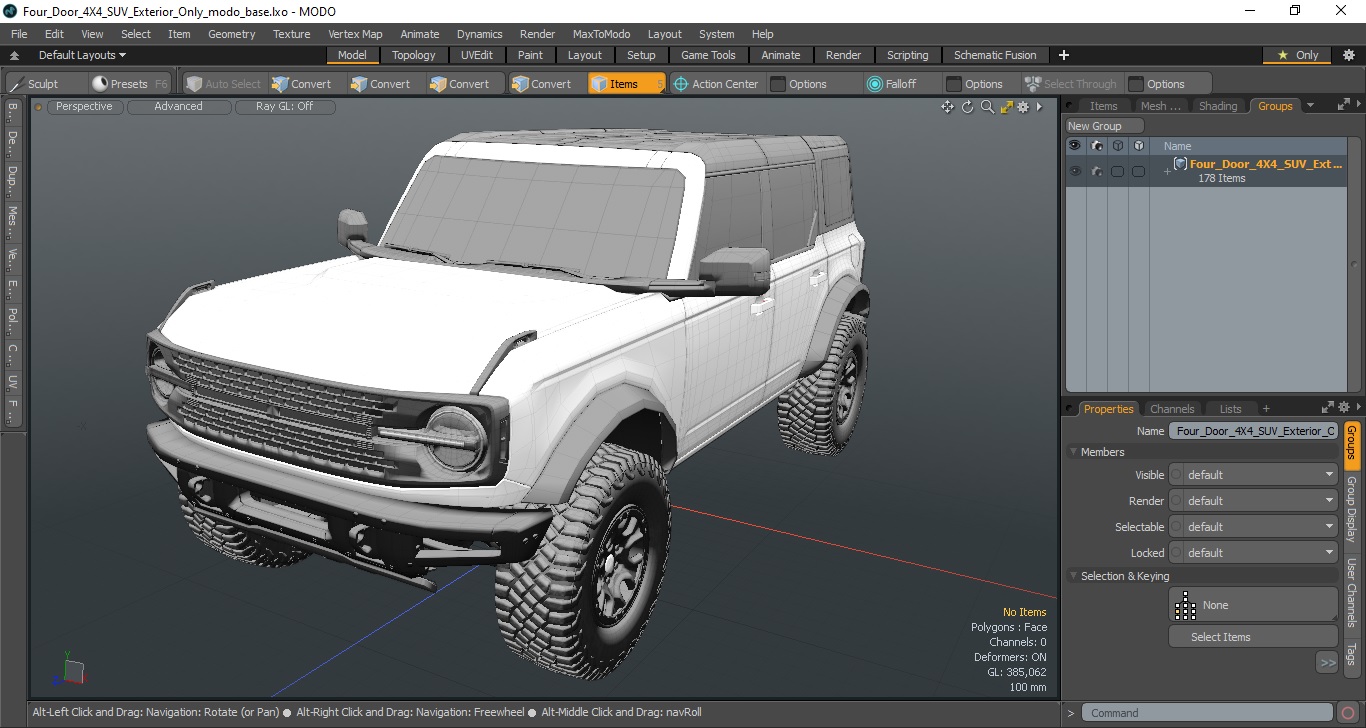The height and width of the screenshot is (728, 1366).
Task: Click the Auto Select button
Action: (223, 84)
